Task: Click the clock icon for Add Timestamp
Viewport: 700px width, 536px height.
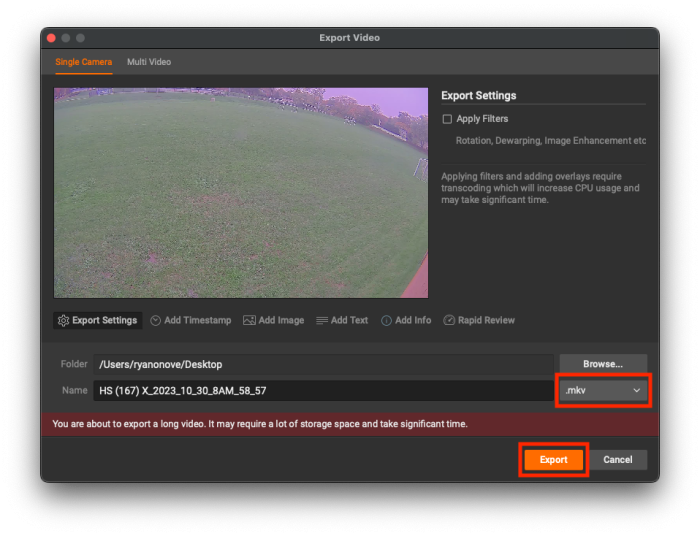Action: click(x=156, y=321)
